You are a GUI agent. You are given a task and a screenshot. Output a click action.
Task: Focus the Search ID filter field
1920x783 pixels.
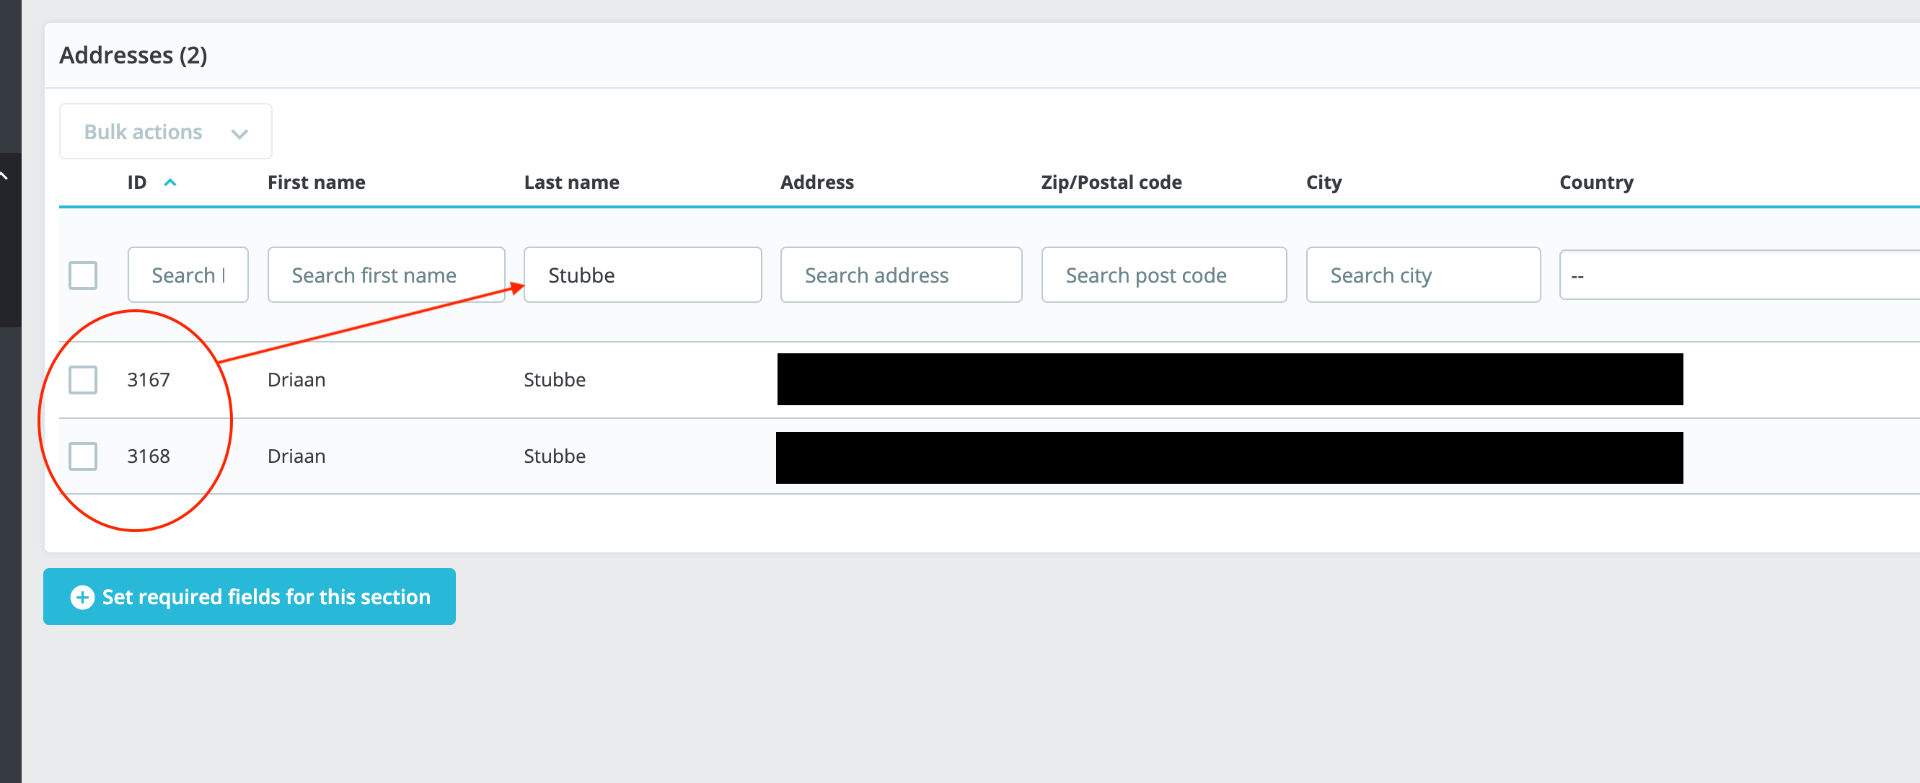pyautogui.click(x=188, y=275)
